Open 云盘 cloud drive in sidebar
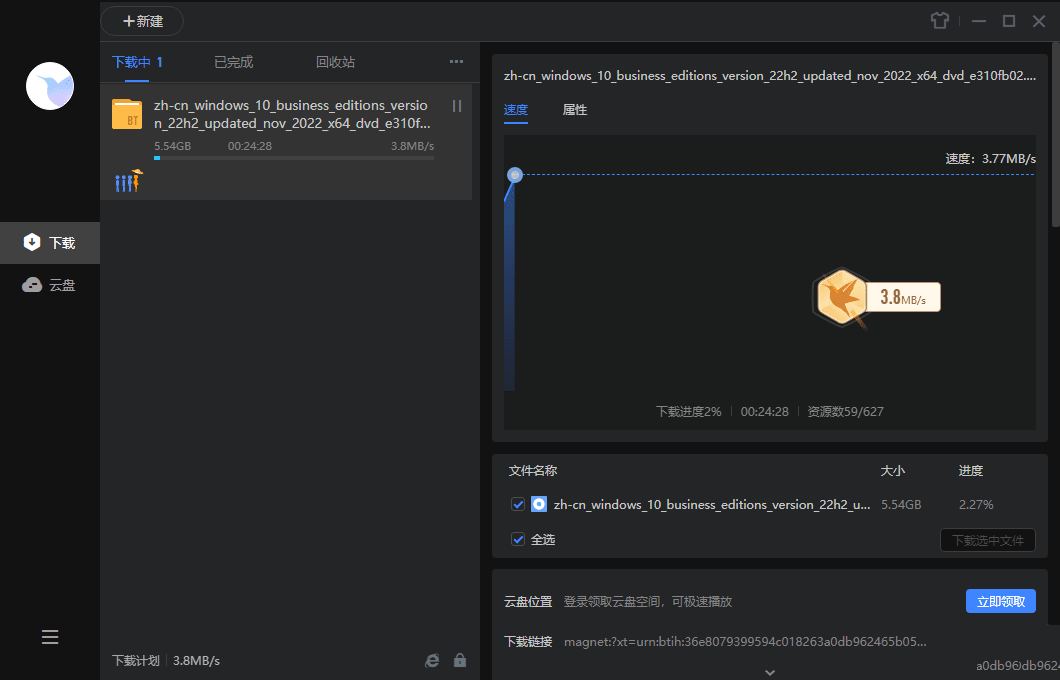 (50, 285)
